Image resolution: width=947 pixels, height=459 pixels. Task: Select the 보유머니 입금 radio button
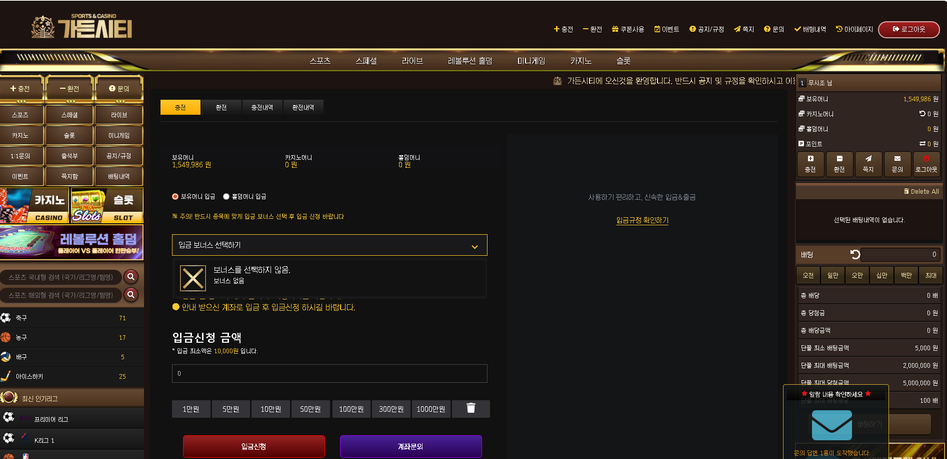pos(176,197)
